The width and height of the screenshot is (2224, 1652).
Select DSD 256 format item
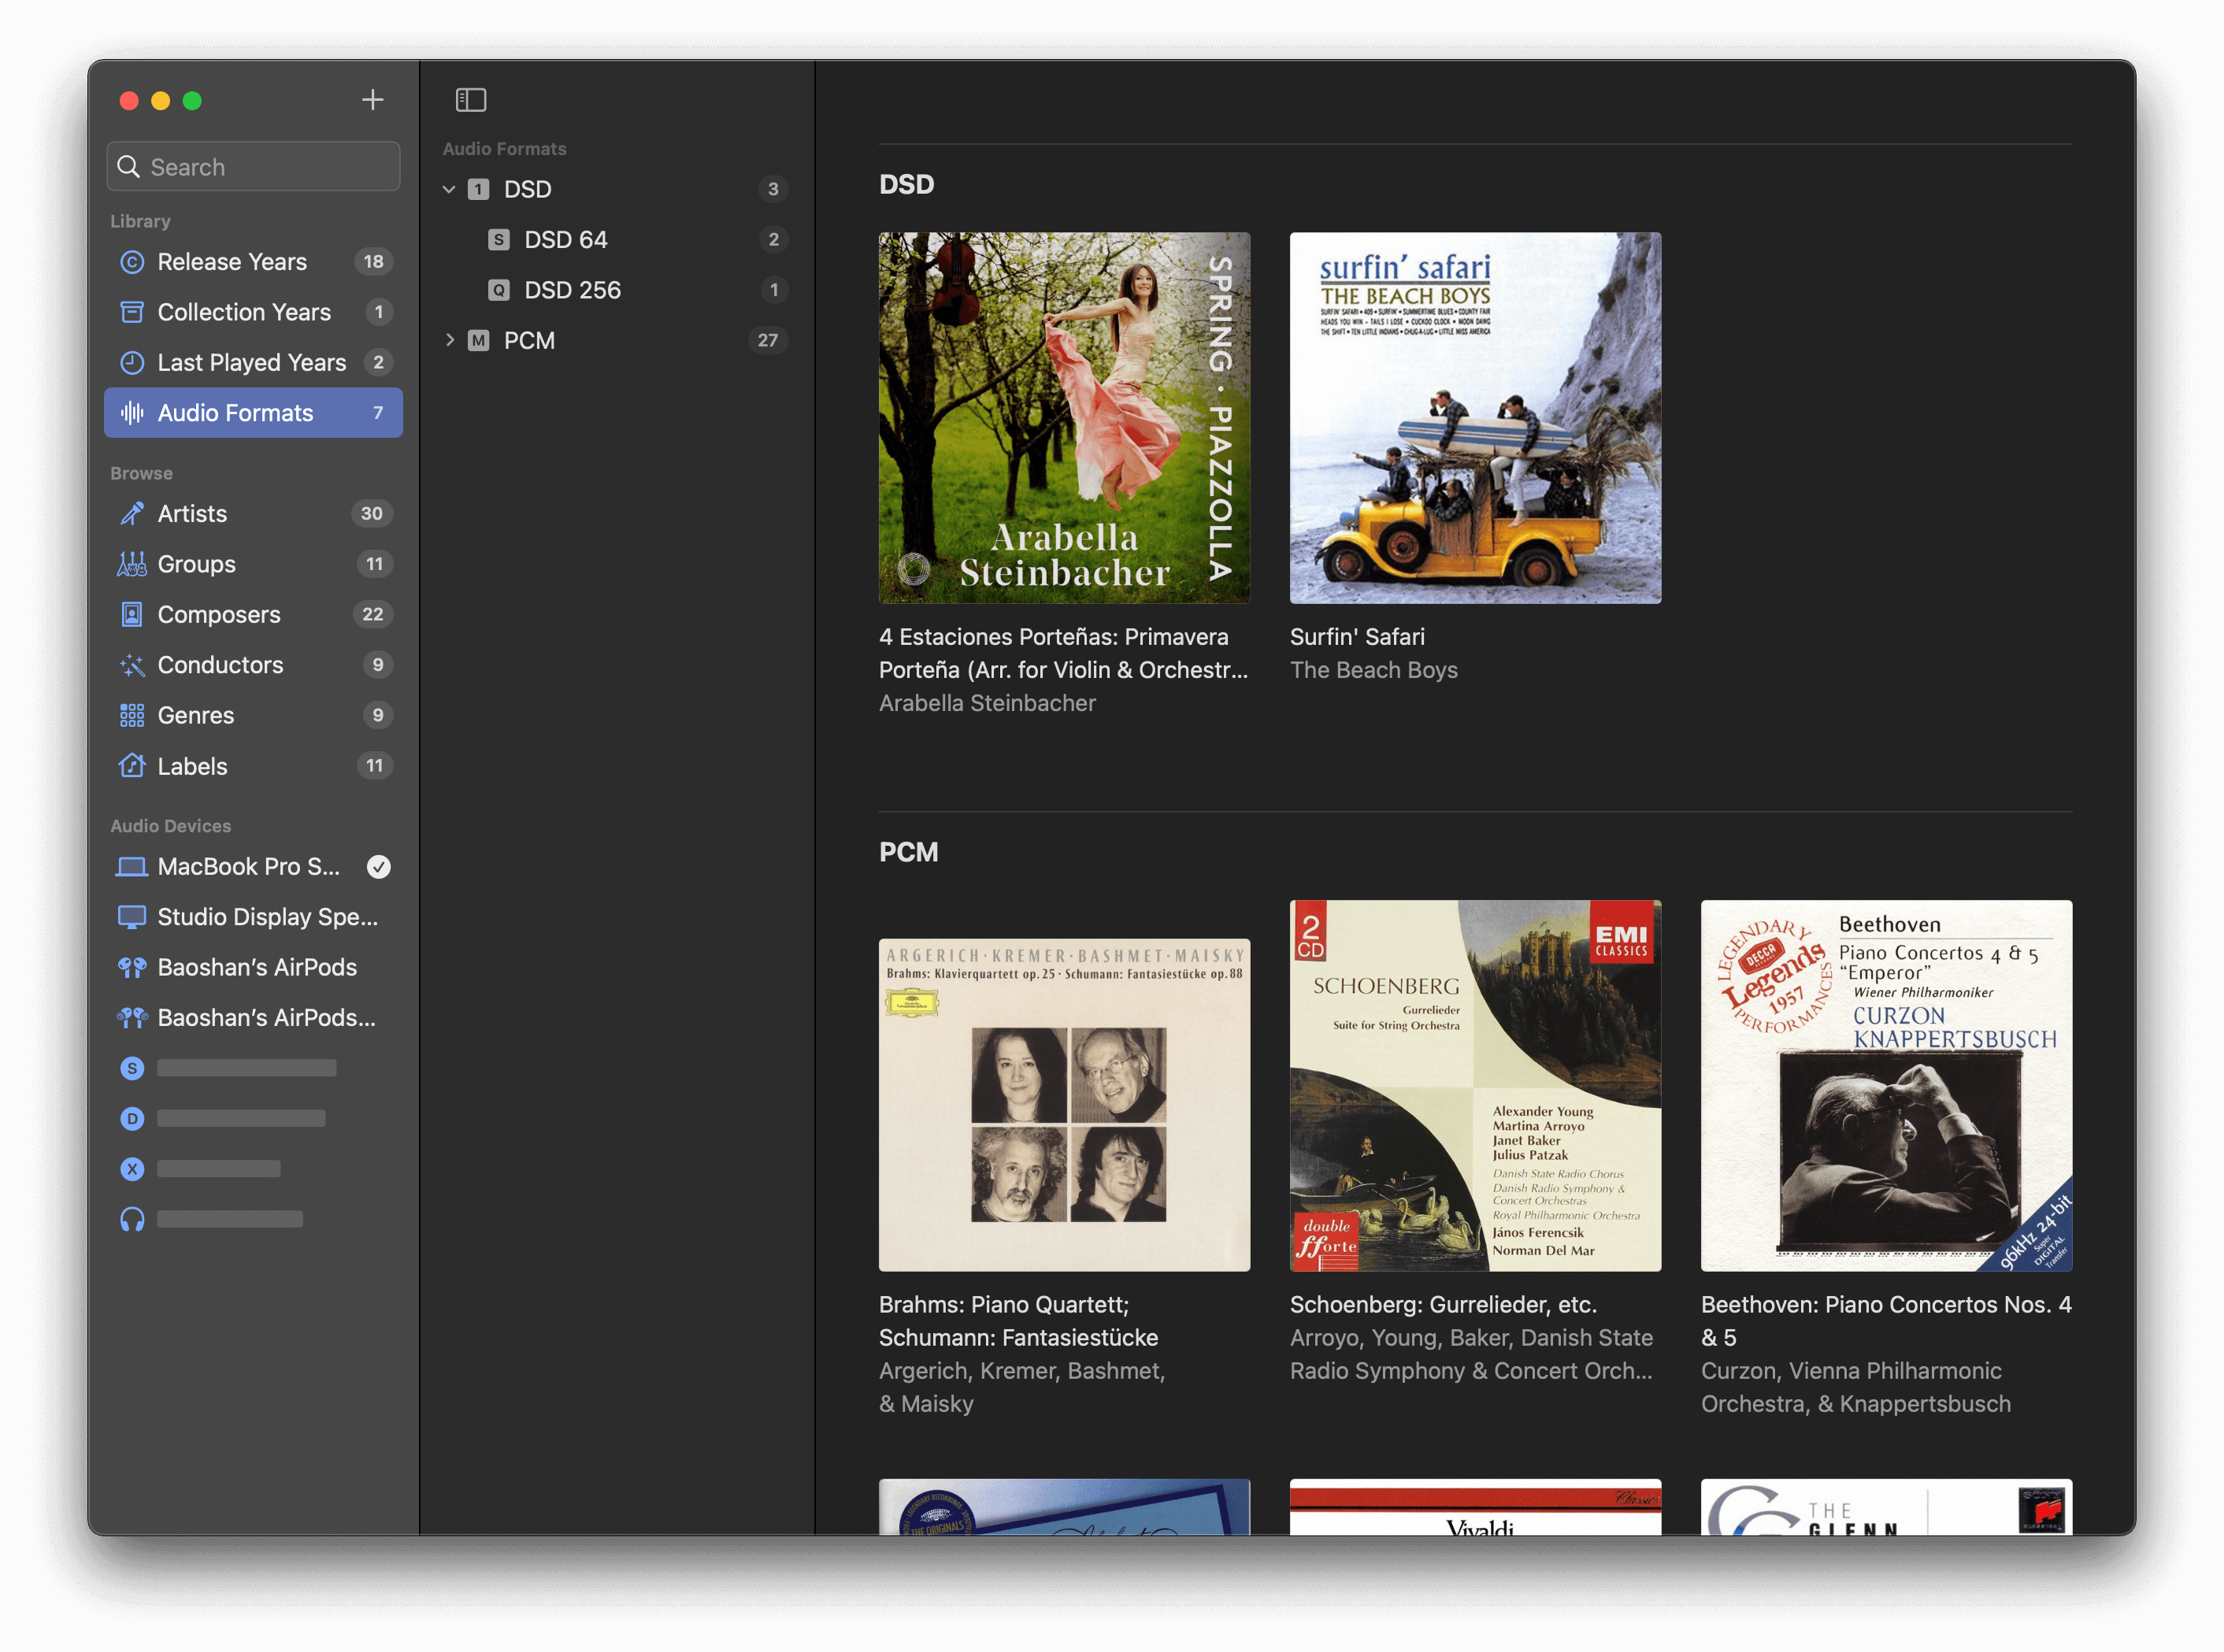[x=572, y=290]
